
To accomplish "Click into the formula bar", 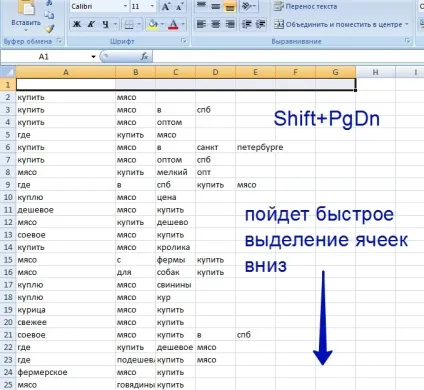I will click(x=288, y=57).
